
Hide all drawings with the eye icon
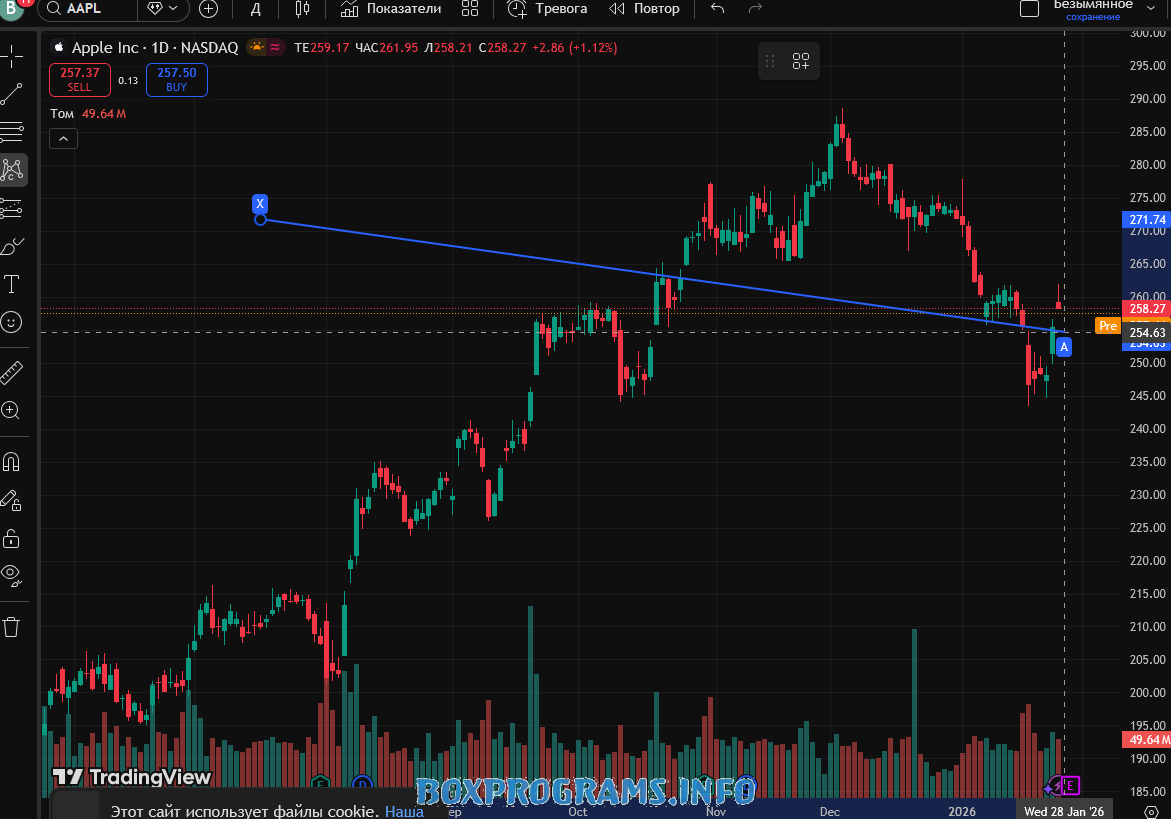click(12, 574)
